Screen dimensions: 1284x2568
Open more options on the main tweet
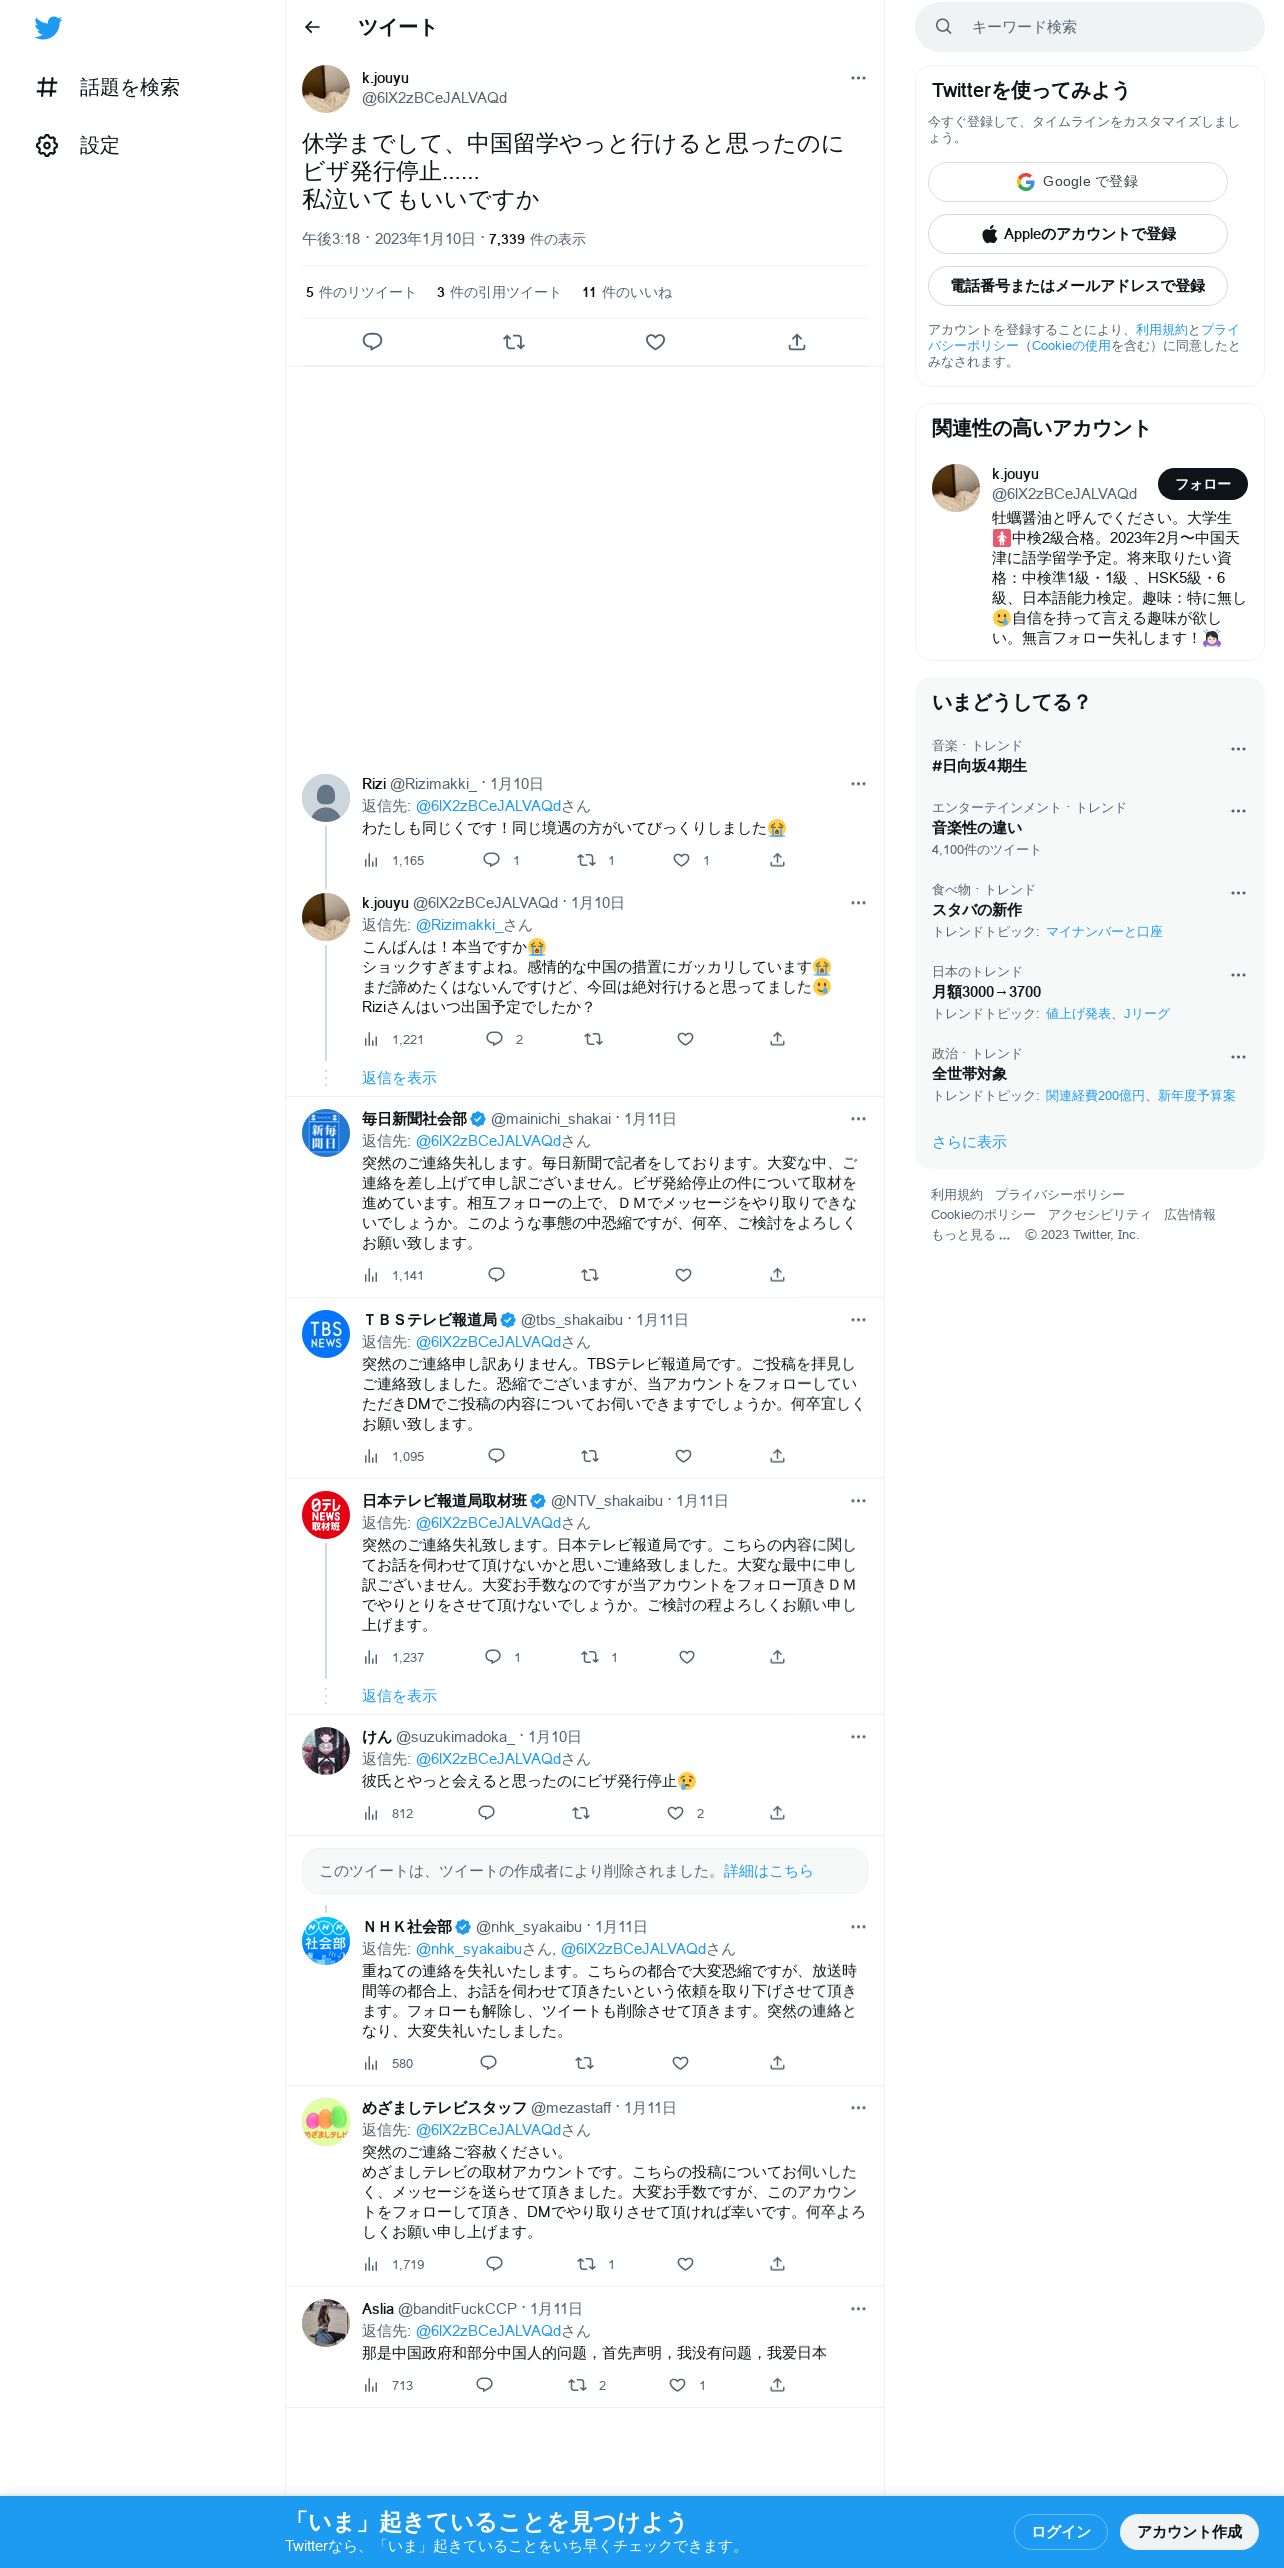coord(858,78)
